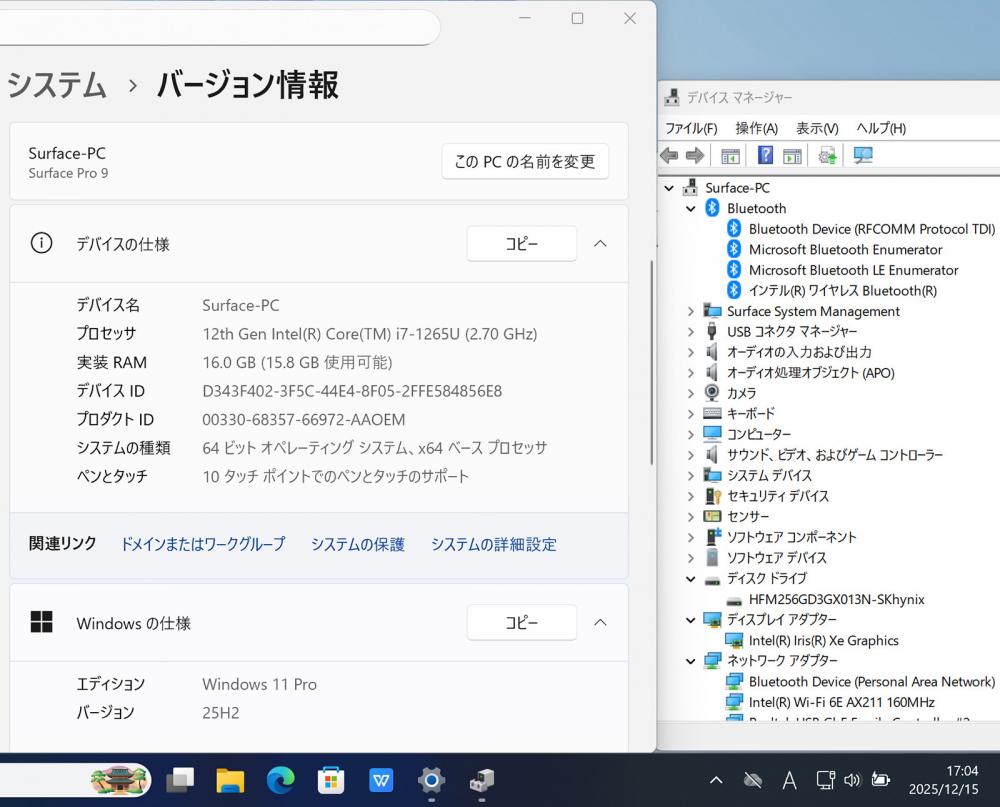The width and height of the screenshot is (1000, 807).
Task: Click the Scan for hardware changes icon
Action: [863, 155]
